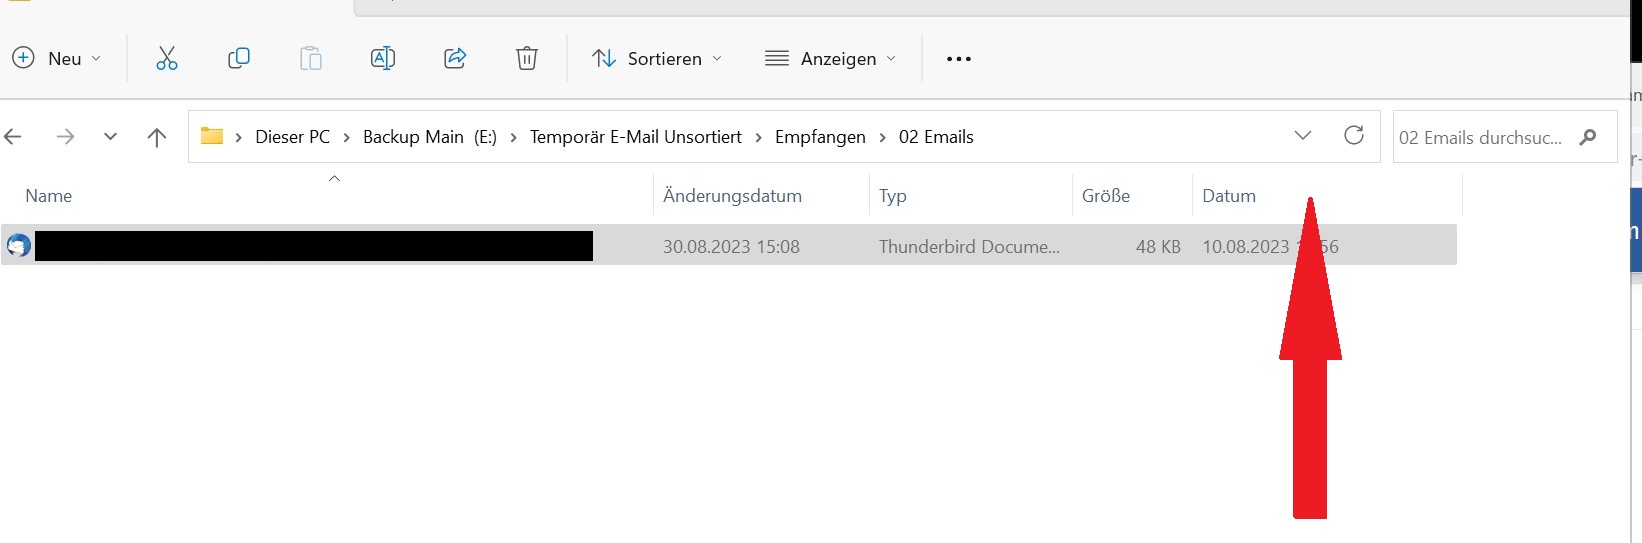Navigate back with the left arrow
Screen dimensions: 1642x543
click(14, 137)
